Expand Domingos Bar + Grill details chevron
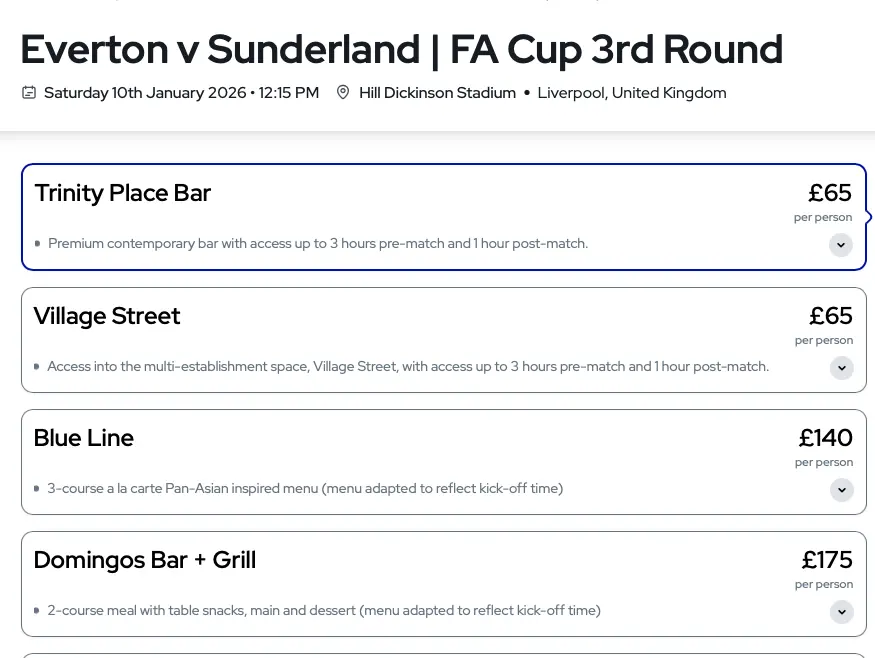 coord(841,612)
